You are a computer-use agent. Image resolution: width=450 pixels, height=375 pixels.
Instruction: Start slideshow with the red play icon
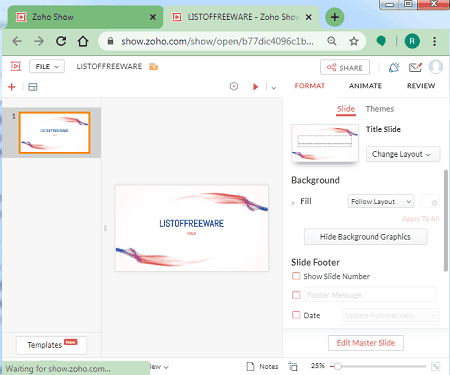[x=255, y=87]
